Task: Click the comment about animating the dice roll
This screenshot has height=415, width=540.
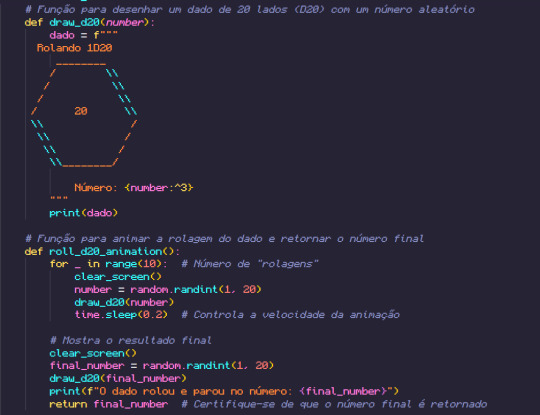Action: pyautogui.click(x=225, y=238)
